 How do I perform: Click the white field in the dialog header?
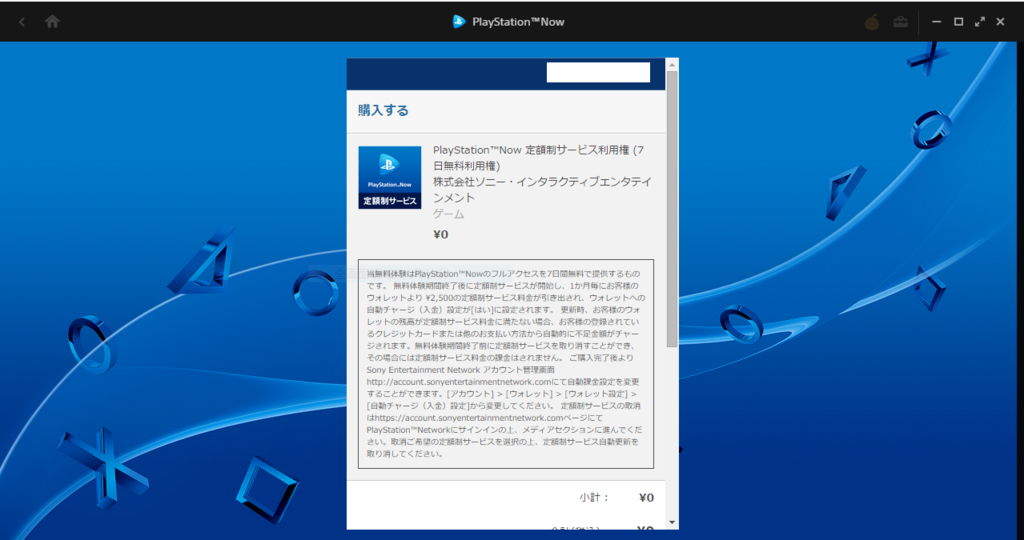tap(598, 72)
